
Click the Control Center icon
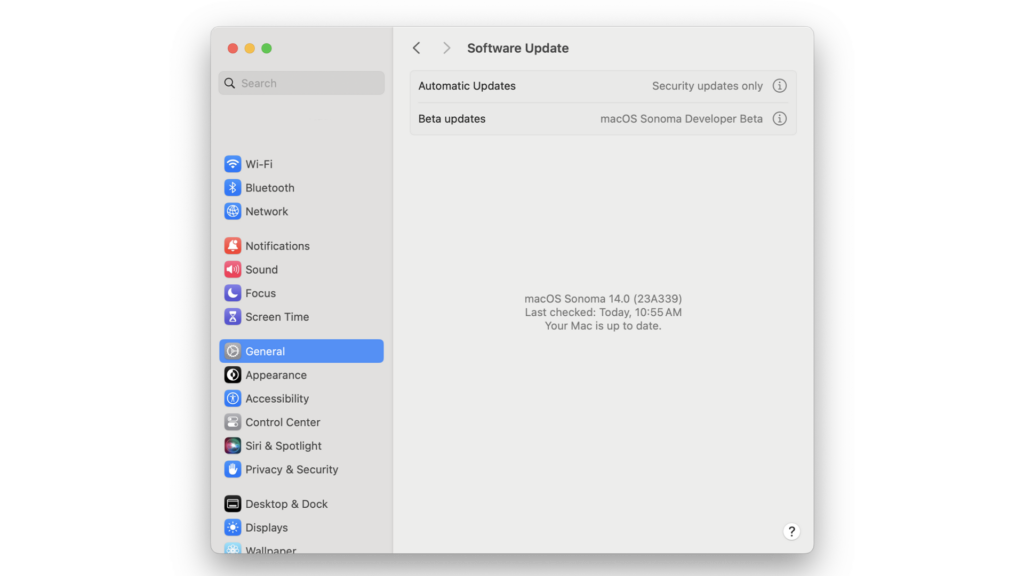pyautogui.click(x=232, y=422)
